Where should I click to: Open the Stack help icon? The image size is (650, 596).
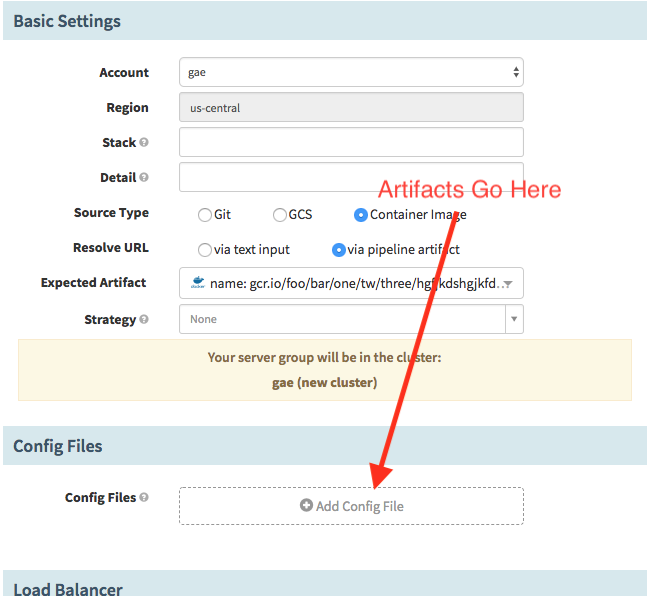click(144, 142)
